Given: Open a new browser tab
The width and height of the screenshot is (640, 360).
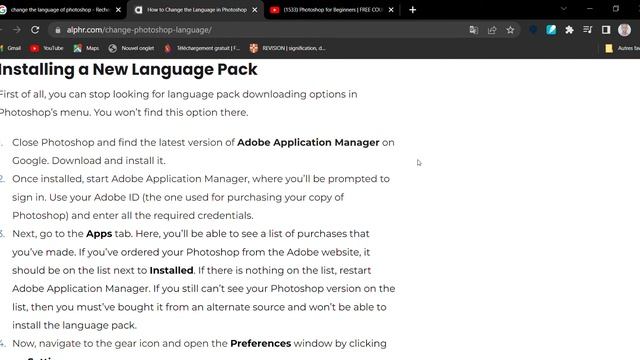Looking at the screenshot, I should [x=413, y=10].
